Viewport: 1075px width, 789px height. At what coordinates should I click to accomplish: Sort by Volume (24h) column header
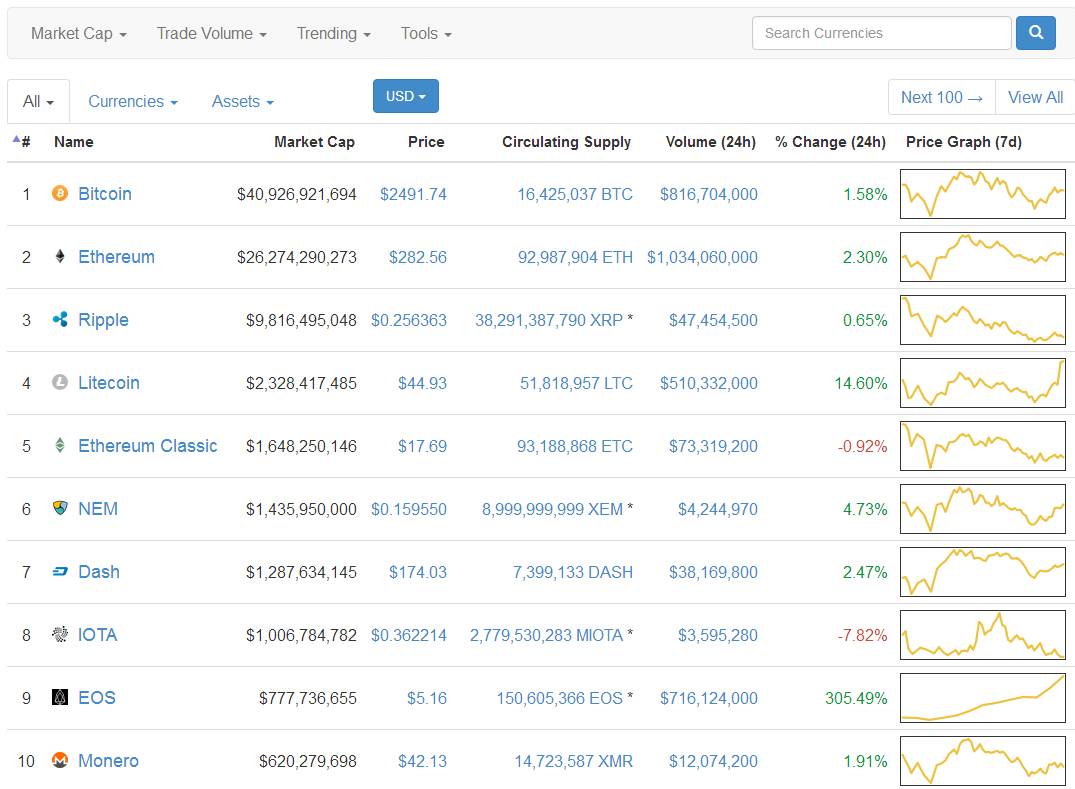pyautogui.click(x=711, y=142)
